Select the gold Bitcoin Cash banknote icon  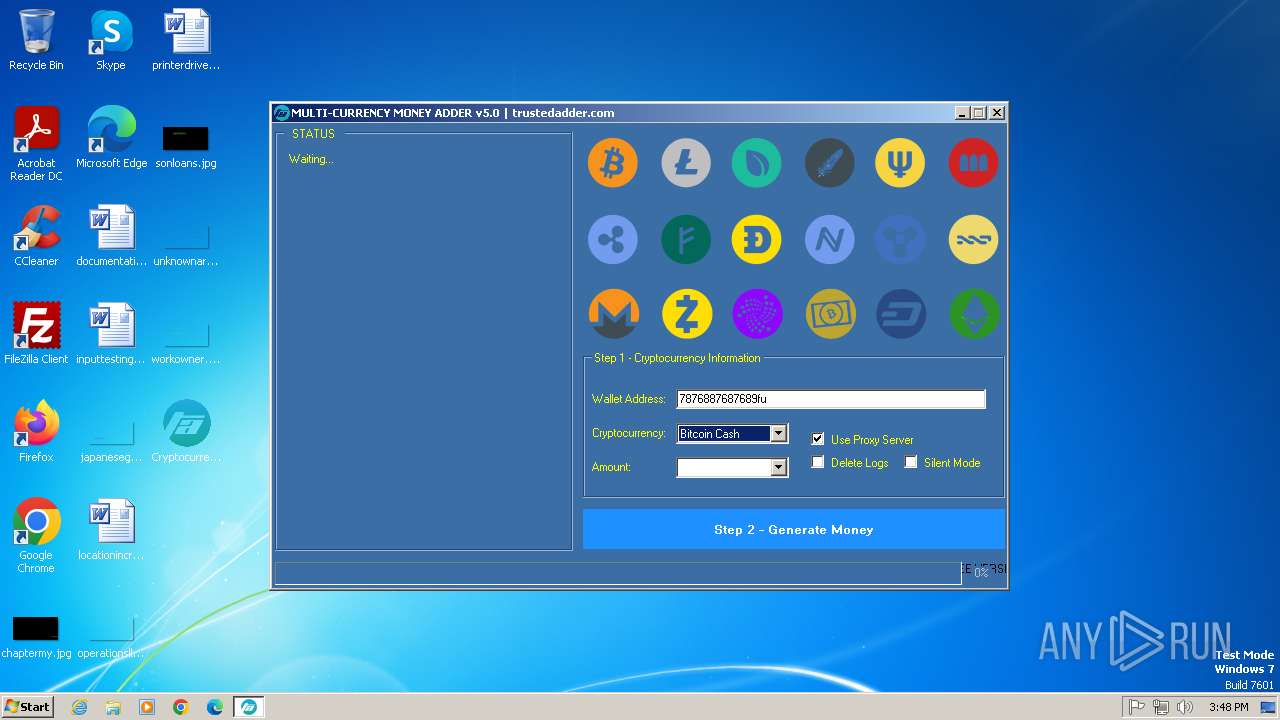point(830,314)
